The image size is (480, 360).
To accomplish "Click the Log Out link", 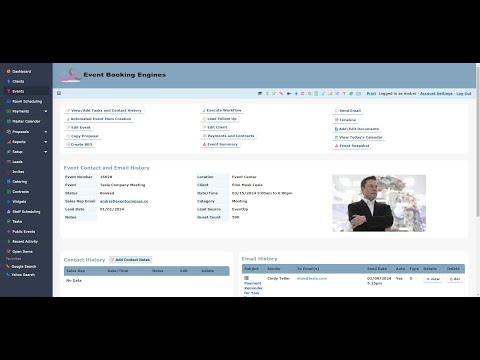I will pyautogui.click(x=464, y=94).
